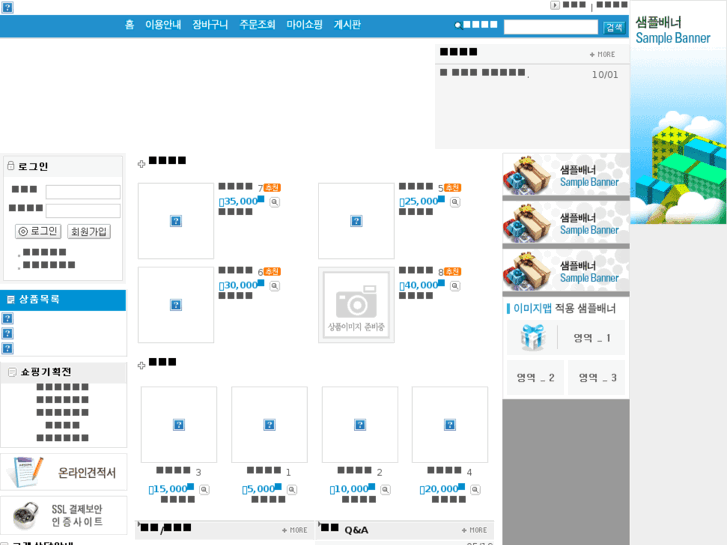Image resolution: width=727 pixels, height=545 pixels.
Task: Click the password input field
Action: [x=83, y=211]
